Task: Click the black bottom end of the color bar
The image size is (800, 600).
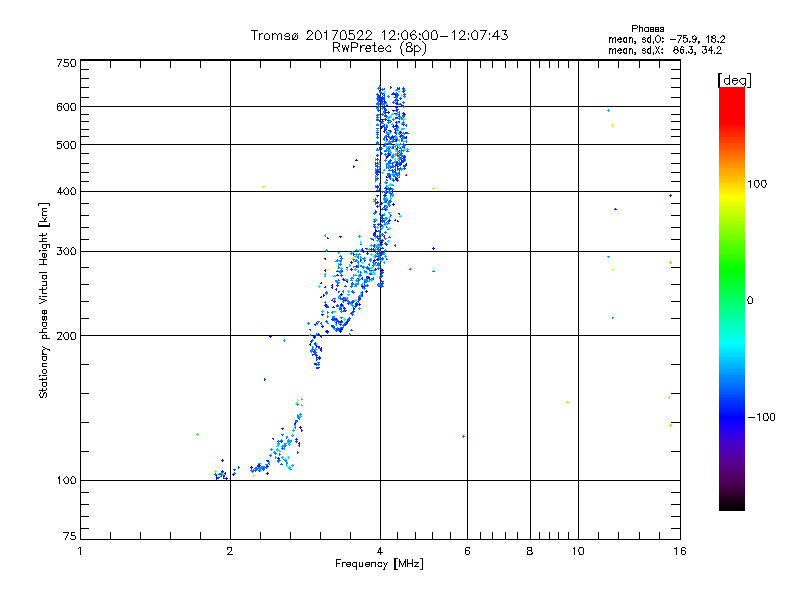Action: click(x=732, y=503)
